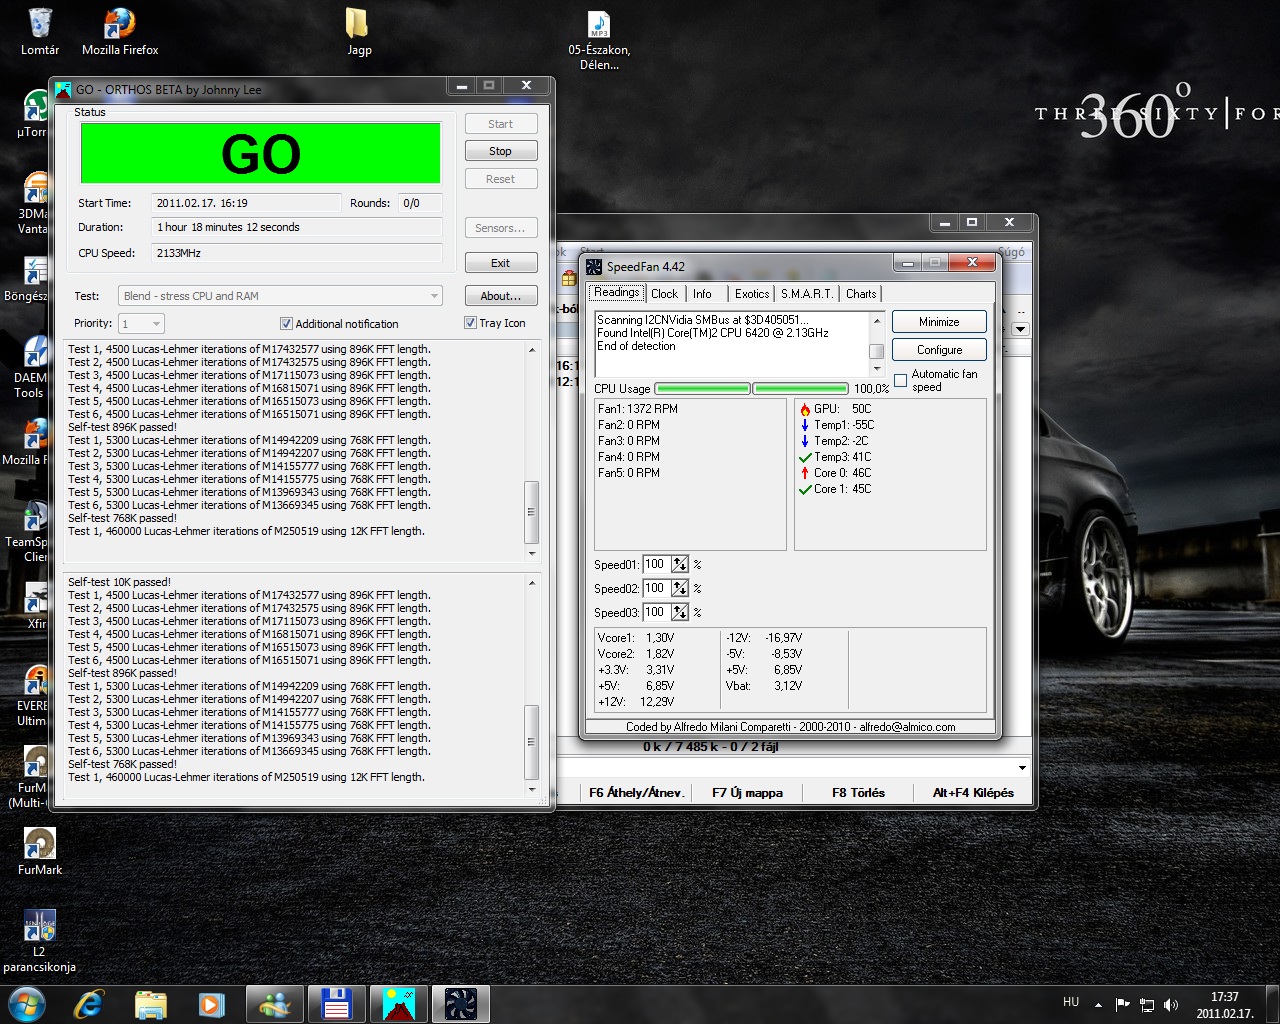
Task: Click the second CPU Usage progress bar
Action: pyautogui.click(x=800, y=388)
